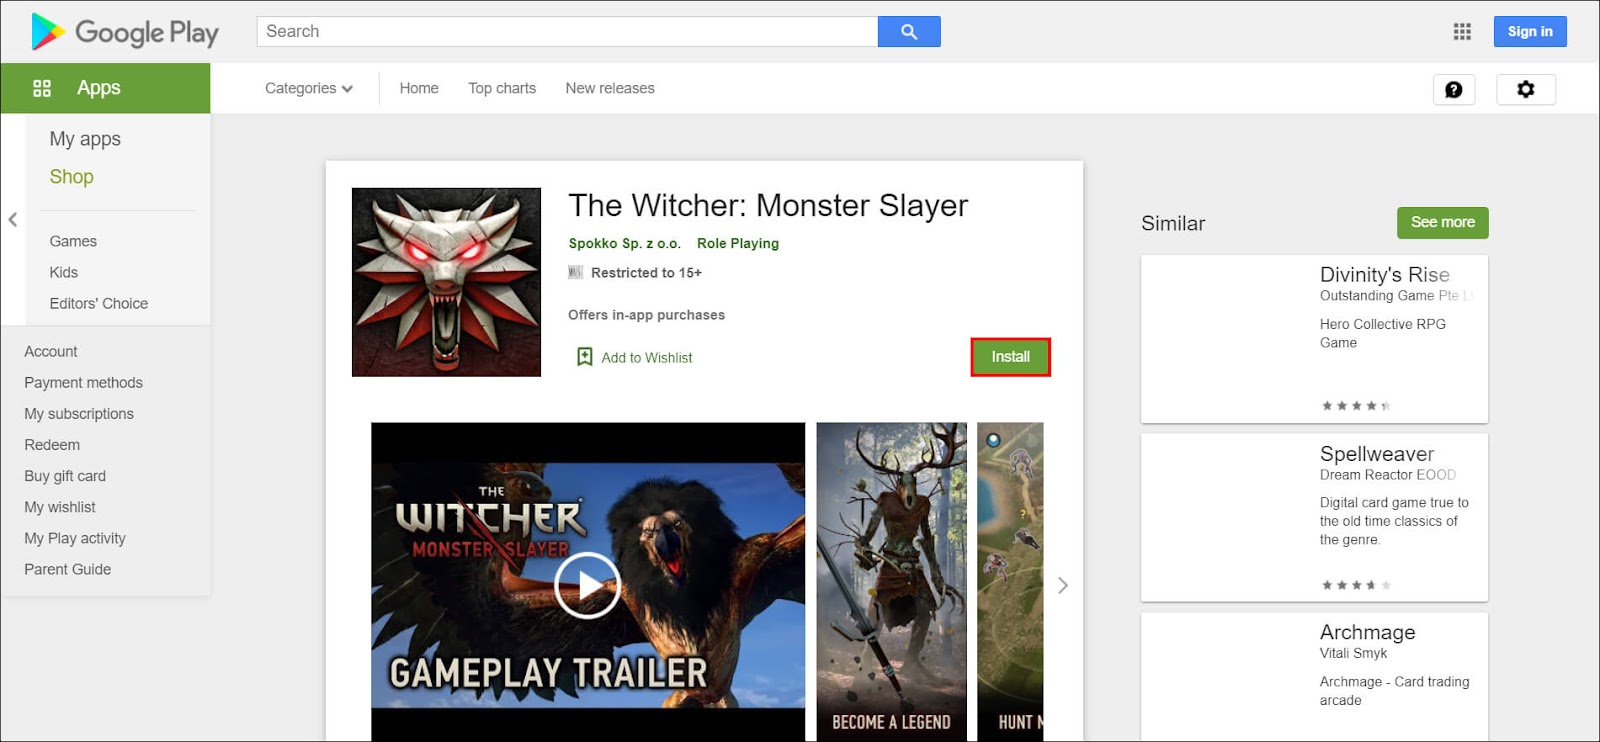Open the Role Playing genre link
Screen dimensions: 1600x742
[x=738, y=243]
